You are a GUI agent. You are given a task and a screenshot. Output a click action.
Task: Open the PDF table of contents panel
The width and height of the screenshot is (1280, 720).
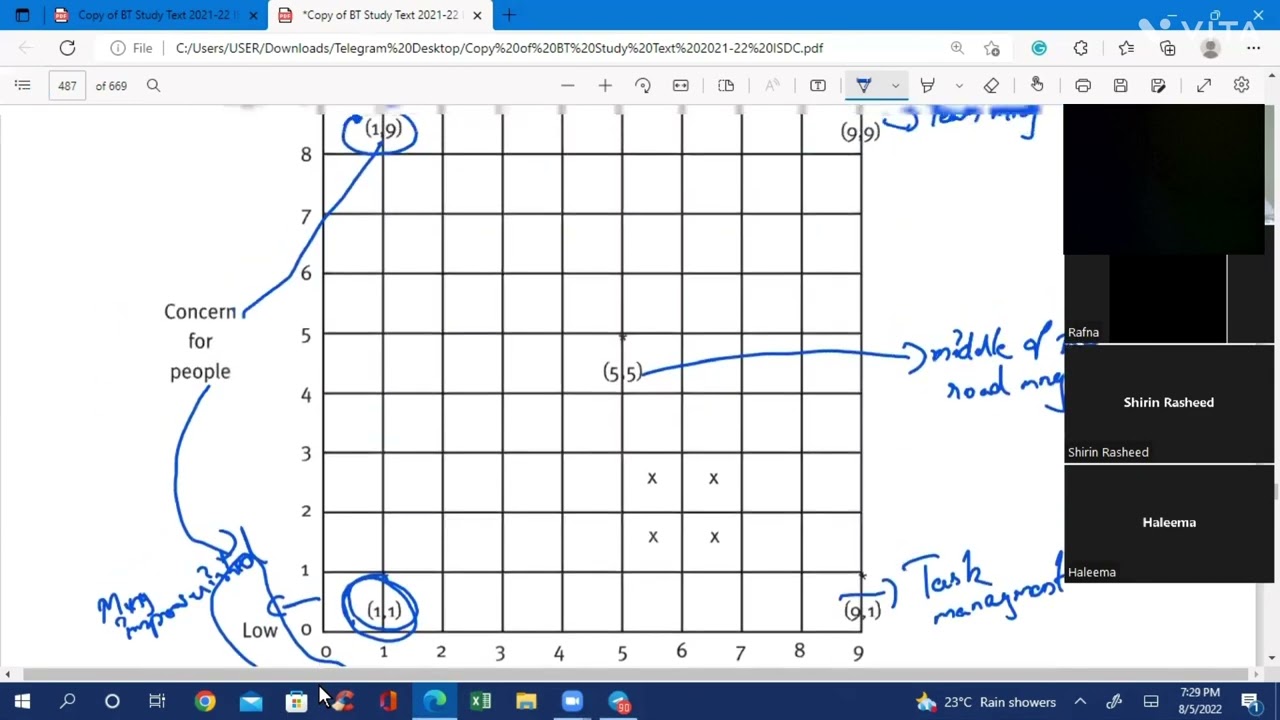pyautogui.click(x=22, y=86)
